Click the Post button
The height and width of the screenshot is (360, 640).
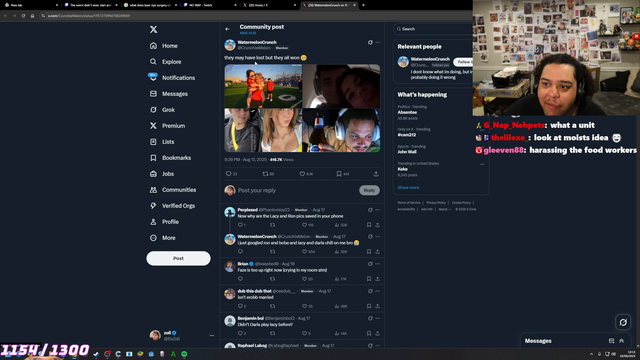178,258
